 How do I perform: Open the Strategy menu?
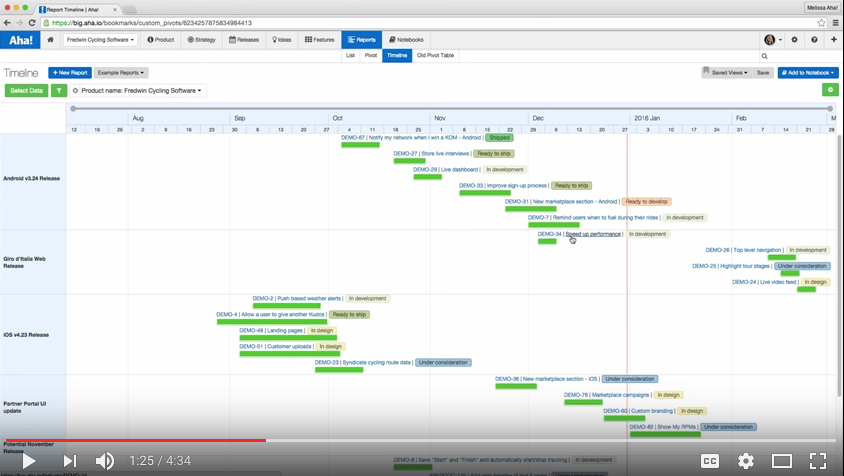pos(201,40)
